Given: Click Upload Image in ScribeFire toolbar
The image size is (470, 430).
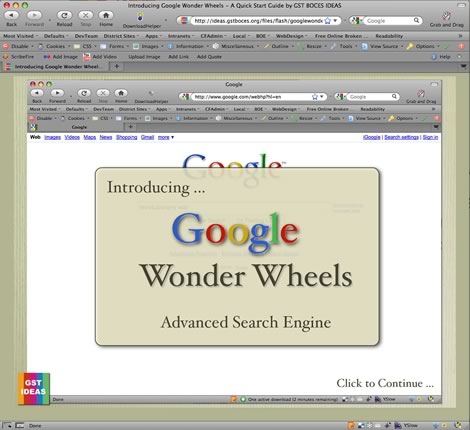Looking at the screenshot, I should (144, 57).
